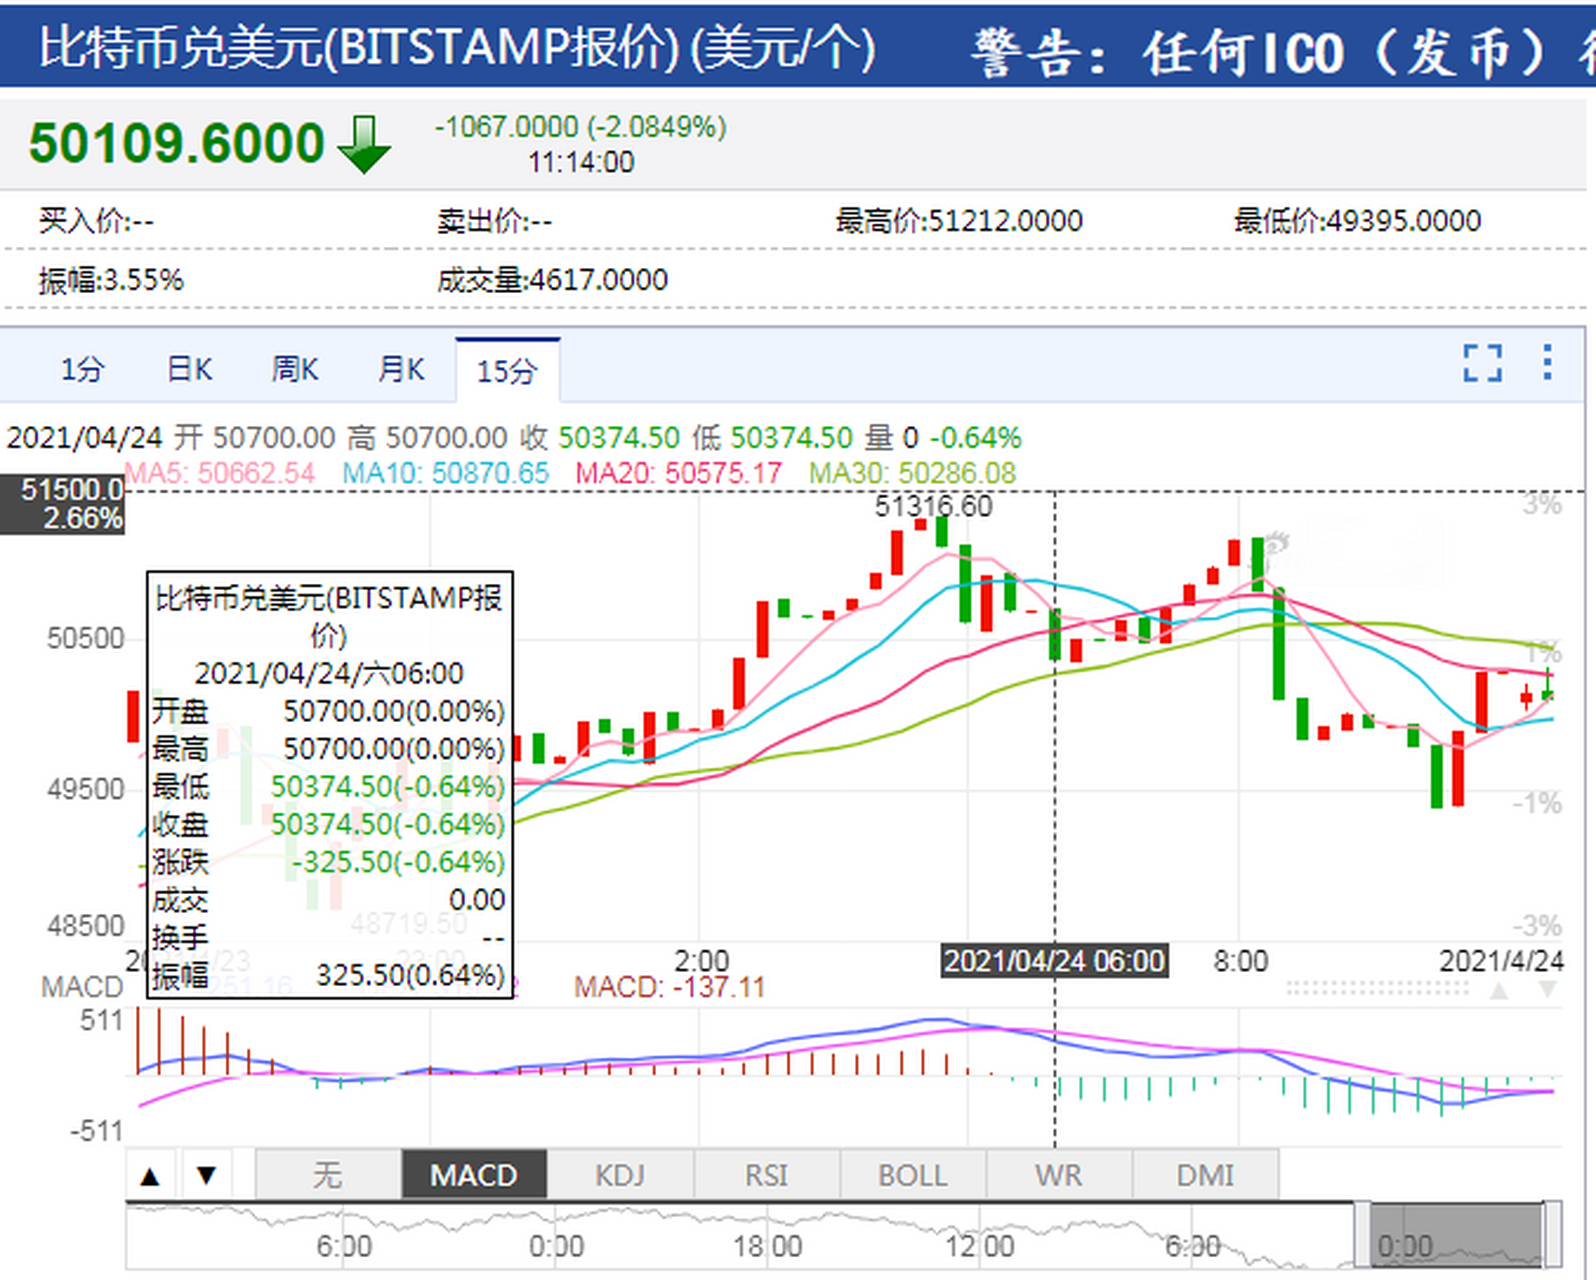The height and width of the screenshot is (1280, 1596).
Task: Open the fullscreen chart icon
Action: coord(1482,363)
